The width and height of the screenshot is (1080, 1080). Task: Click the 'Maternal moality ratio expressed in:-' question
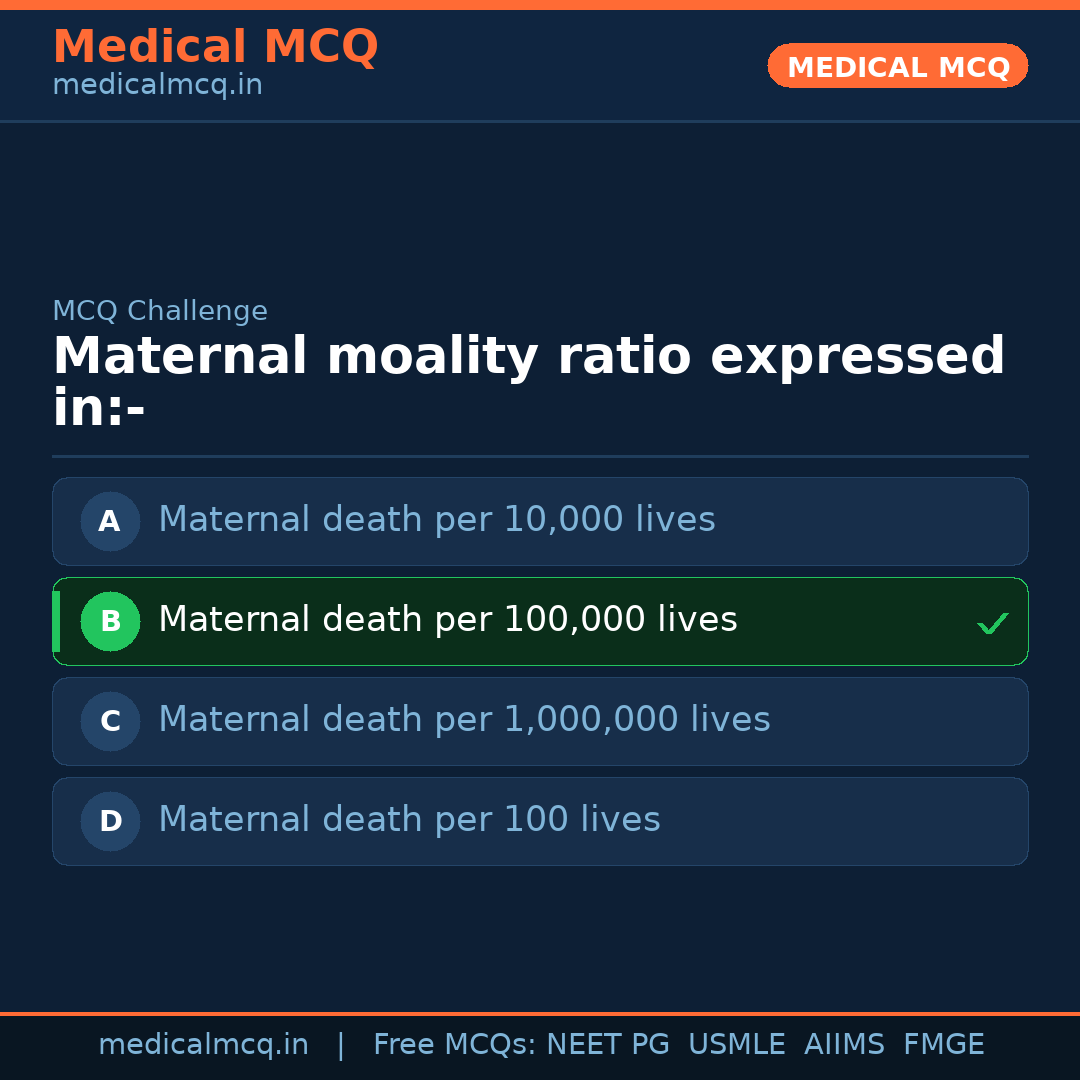528,382
